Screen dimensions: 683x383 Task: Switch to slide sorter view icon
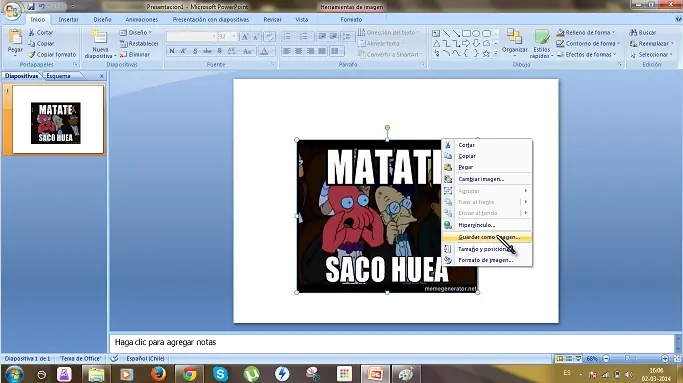coord(569,359)
